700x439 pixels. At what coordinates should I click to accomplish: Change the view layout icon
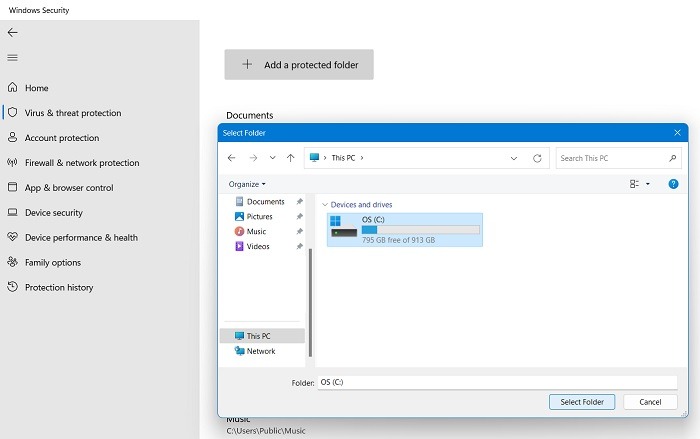634,184
